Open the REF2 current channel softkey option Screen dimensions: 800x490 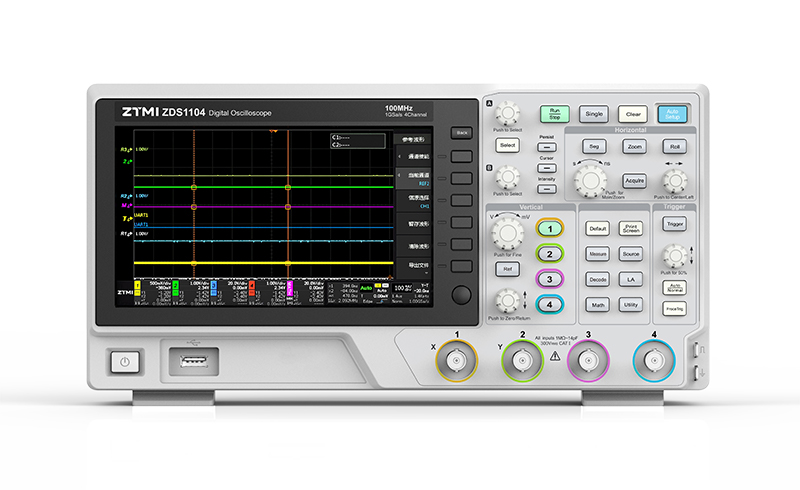(413, 179)
